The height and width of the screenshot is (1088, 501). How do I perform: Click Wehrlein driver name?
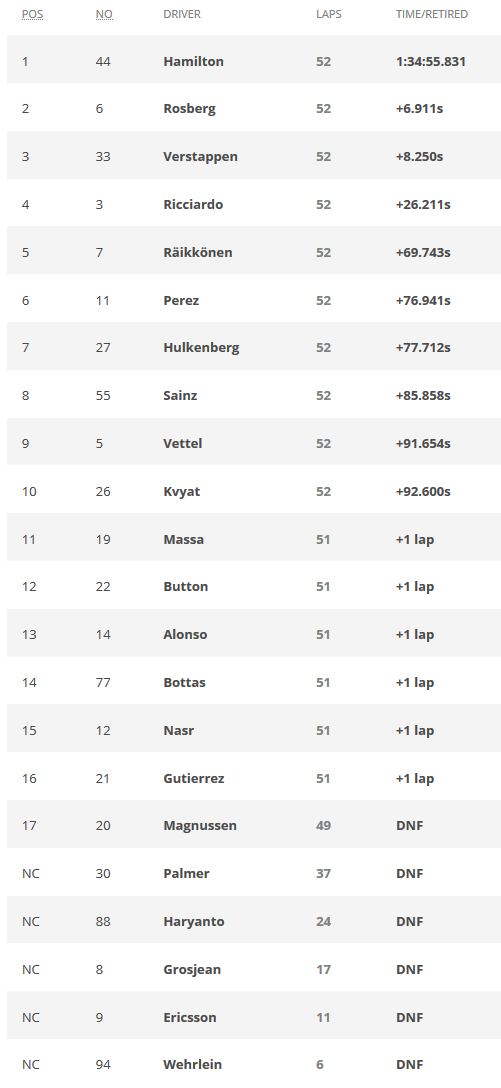click(x=192, y=1064)
